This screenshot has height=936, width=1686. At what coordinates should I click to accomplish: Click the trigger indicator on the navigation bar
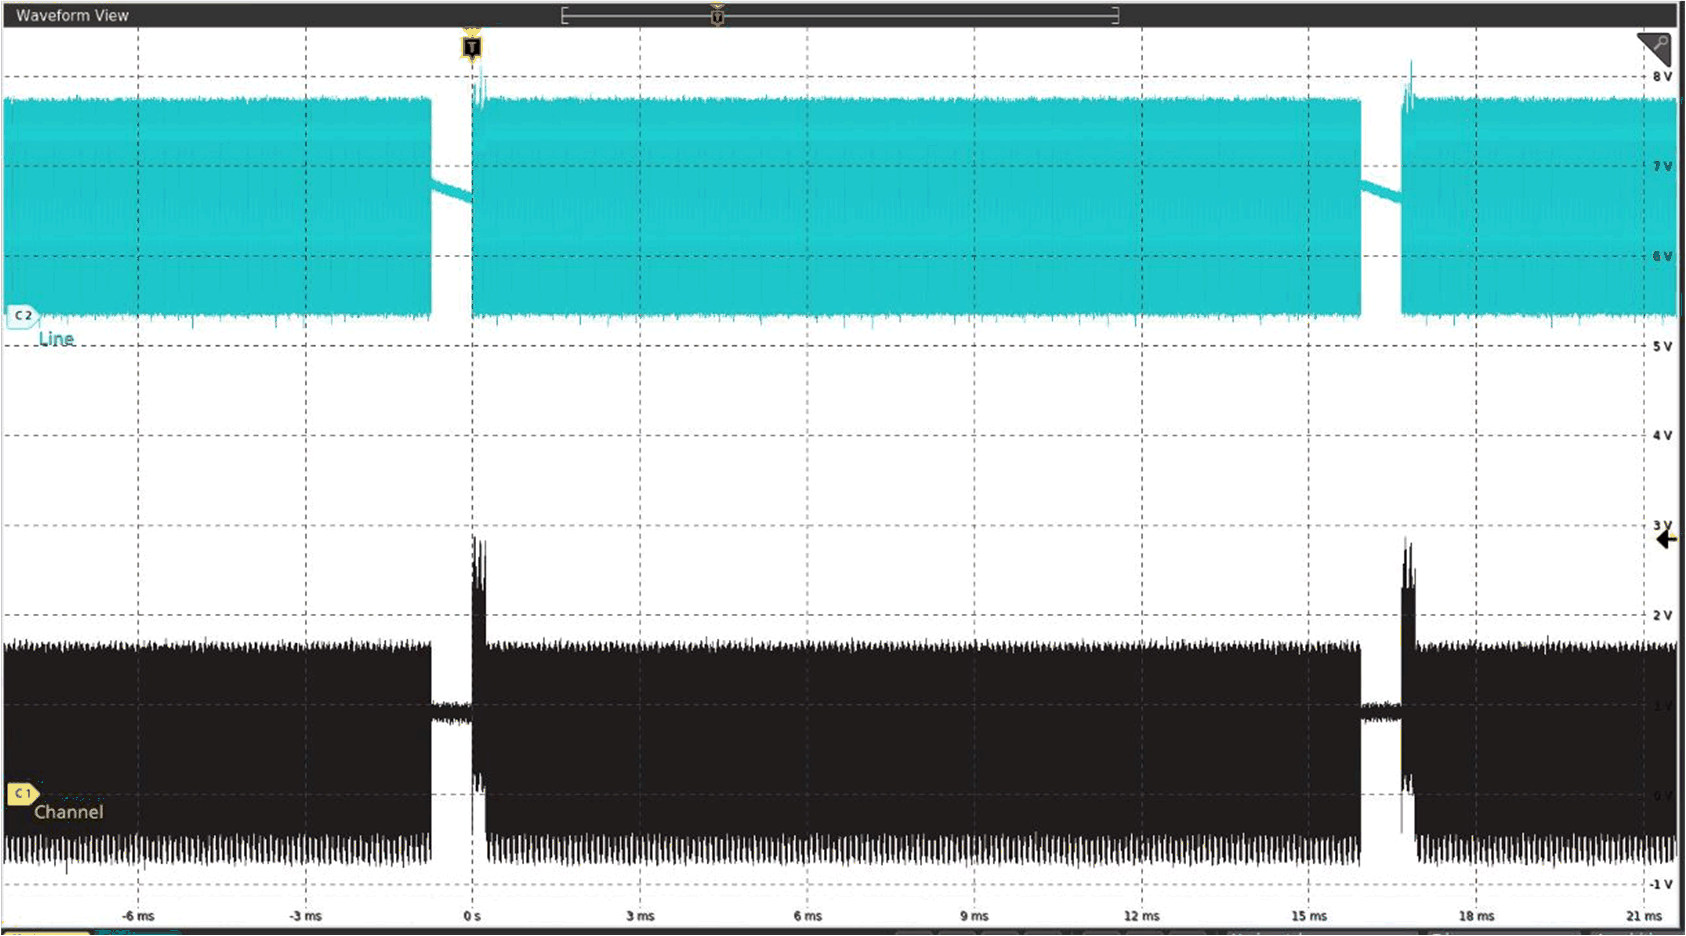point(718,15)
